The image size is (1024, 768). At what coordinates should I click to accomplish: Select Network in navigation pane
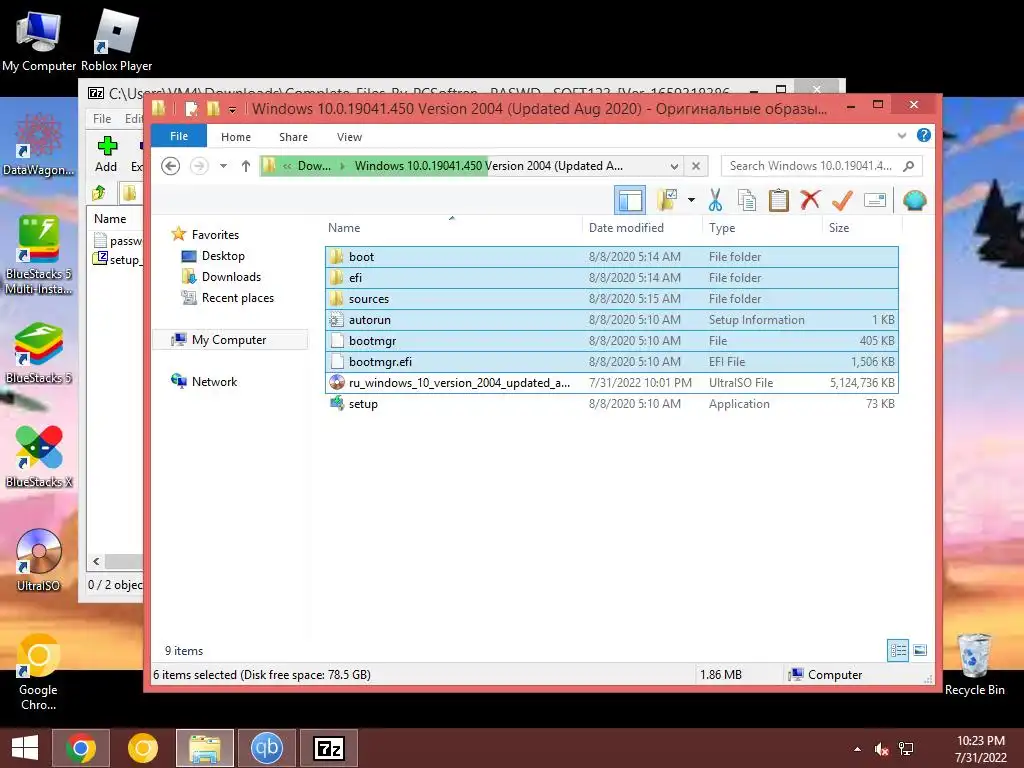(214, 381)
